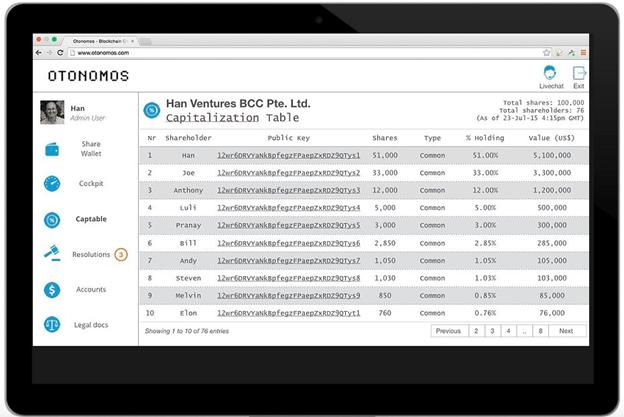Open Andy's public key link
Image resolution: width=624 pixels, height=417 pixels.
pos(289,261)
